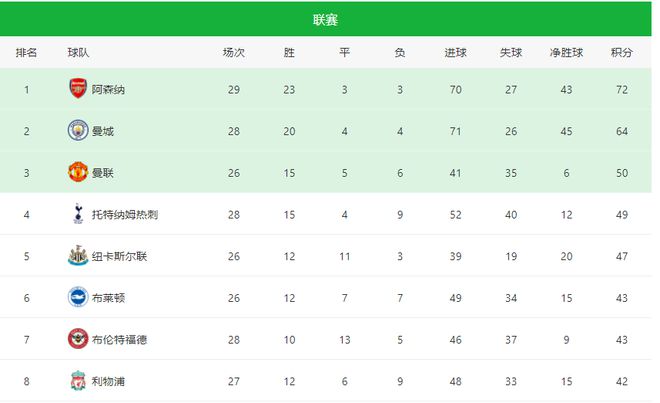Open the 纽卡斯尔联 team link

tap(120, 256)
